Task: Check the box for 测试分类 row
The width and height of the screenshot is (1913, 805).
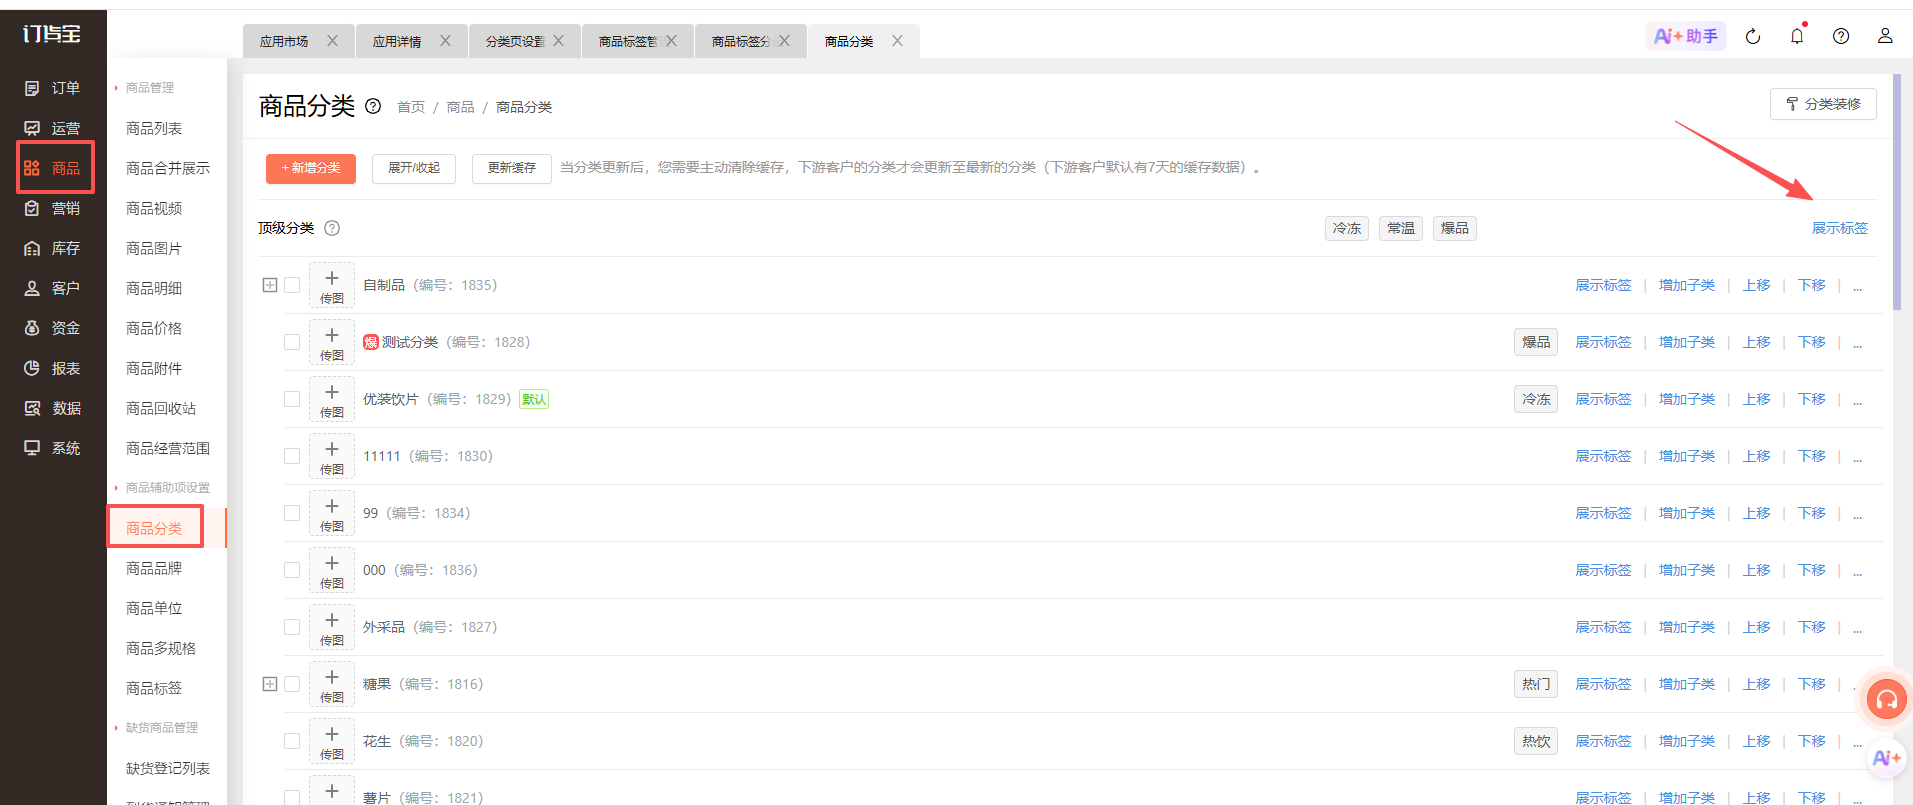Action: click(x=292, y=342)
